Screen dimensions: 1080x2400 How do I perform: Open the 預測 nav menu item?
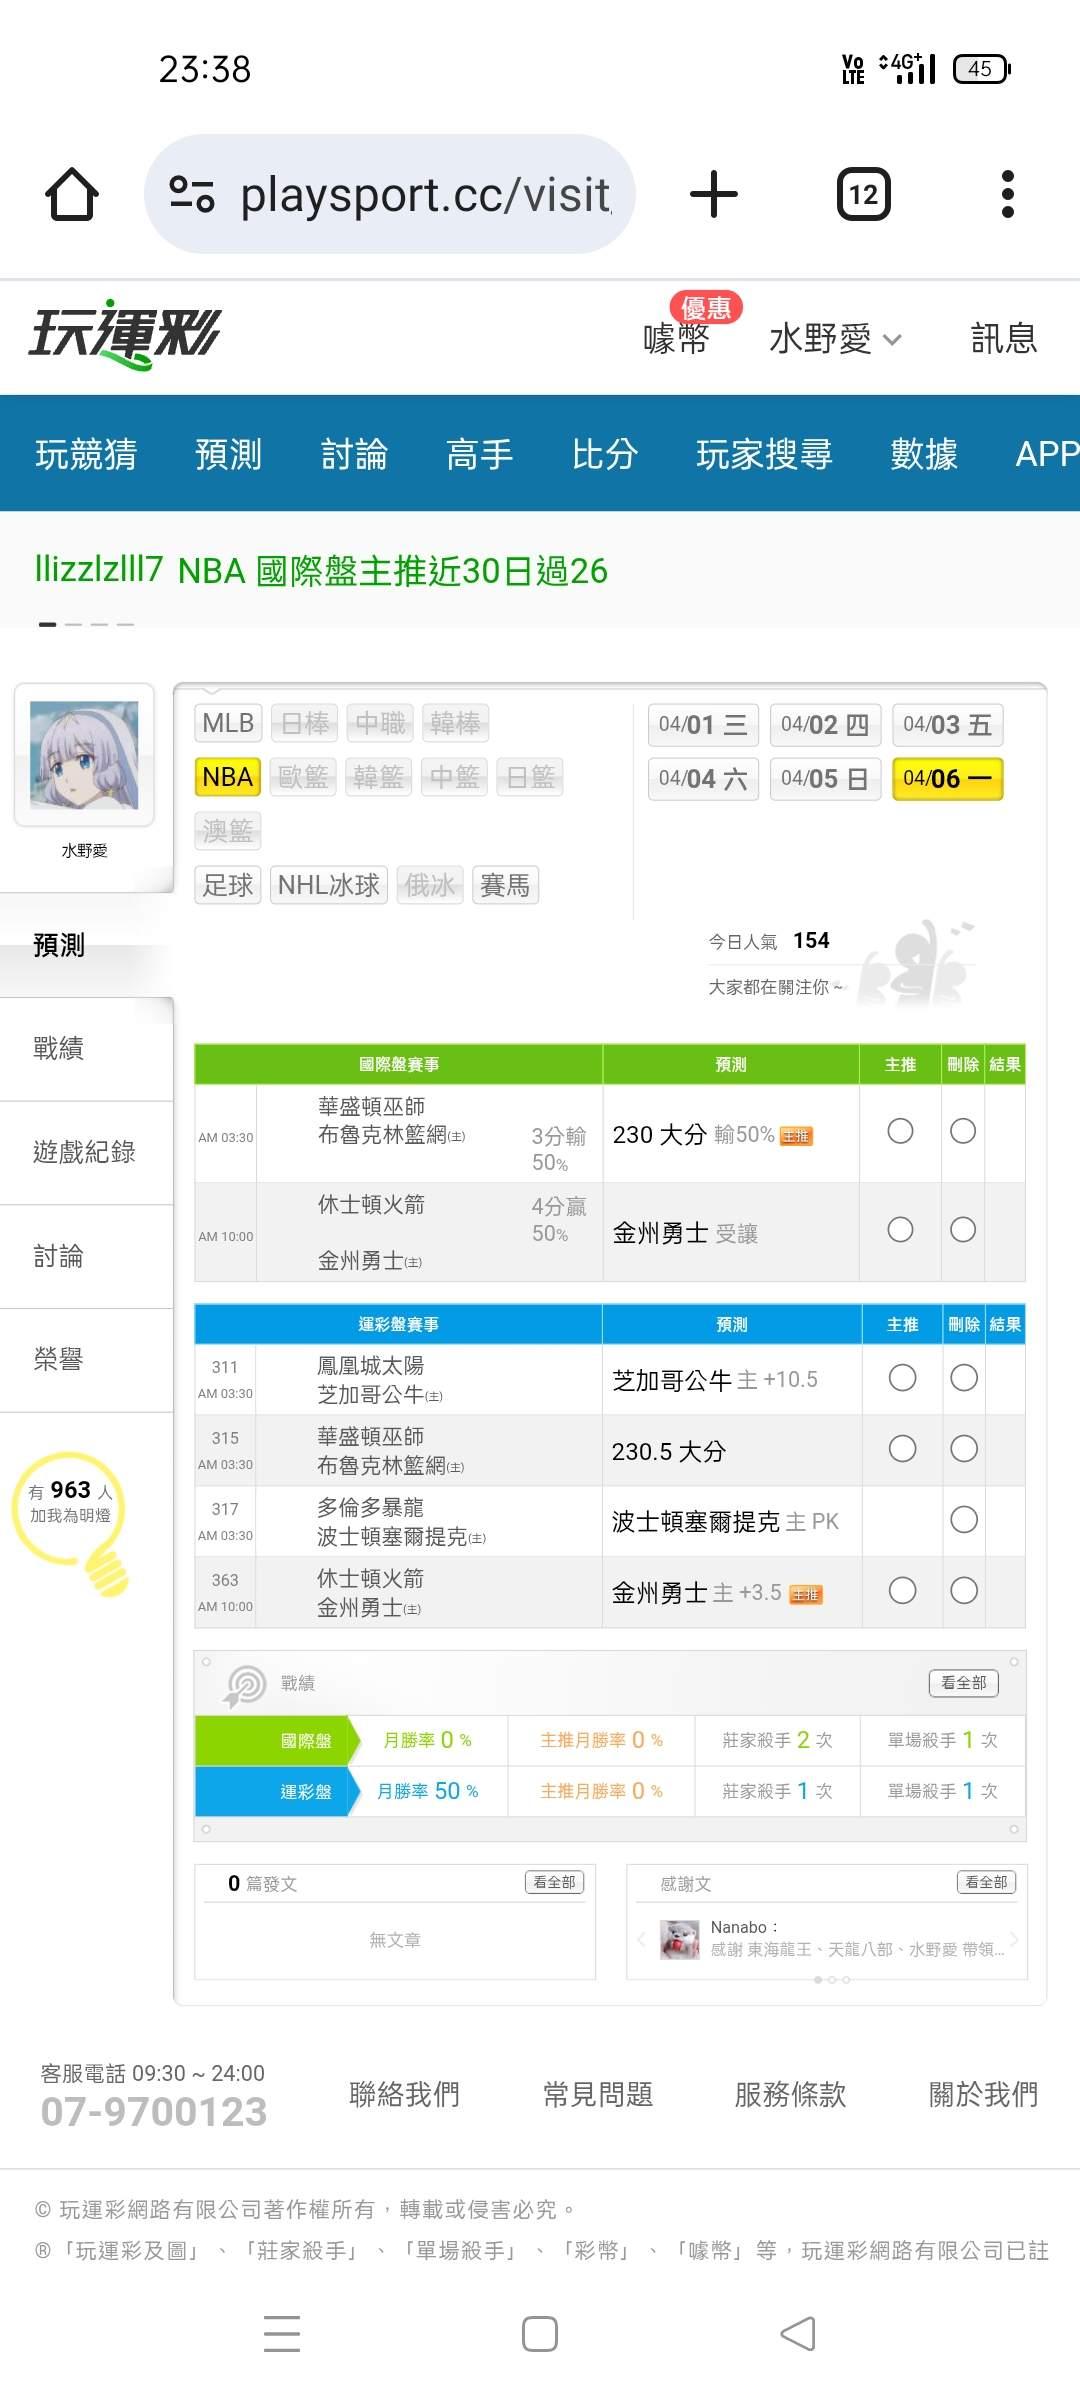228,454
